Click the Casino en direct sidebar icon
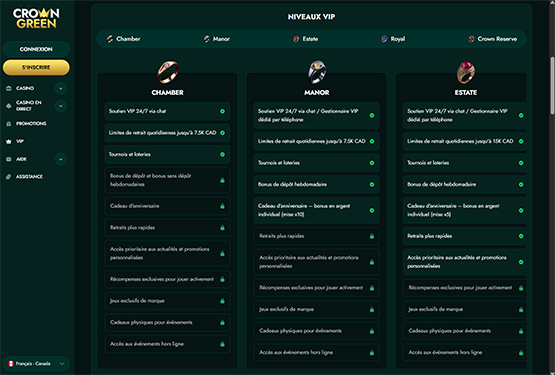This screenshot has width=555, height=375. [x=9, y=106]
